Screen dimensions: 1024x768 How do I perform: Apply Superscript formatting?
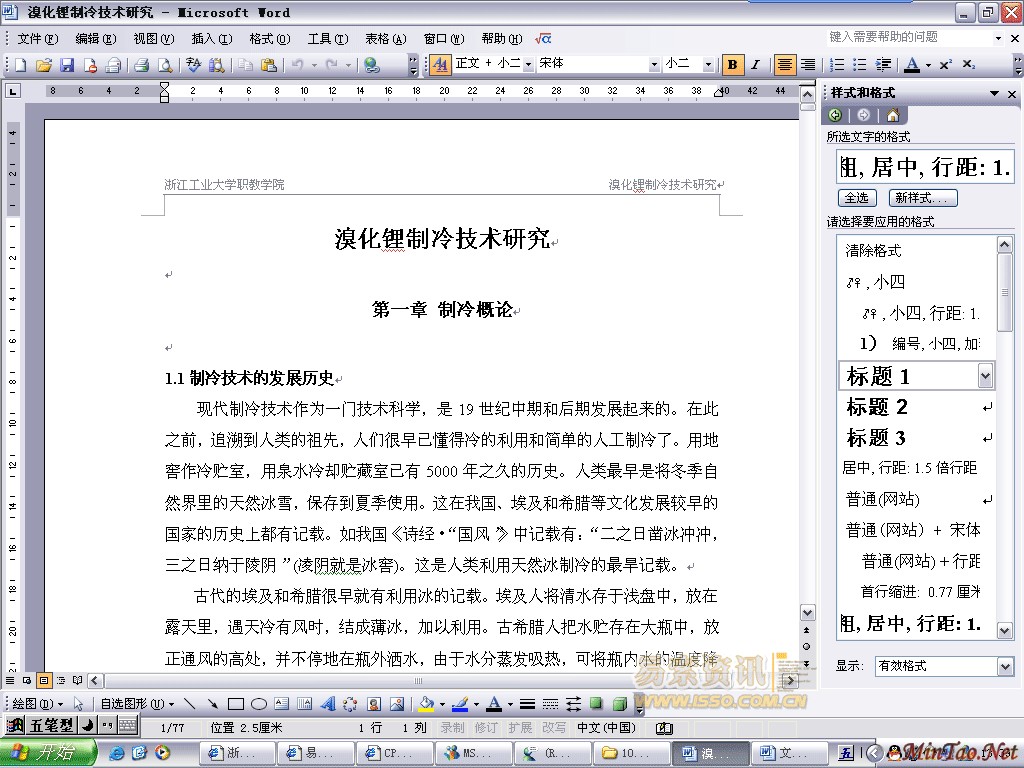[x=946, y=65]
